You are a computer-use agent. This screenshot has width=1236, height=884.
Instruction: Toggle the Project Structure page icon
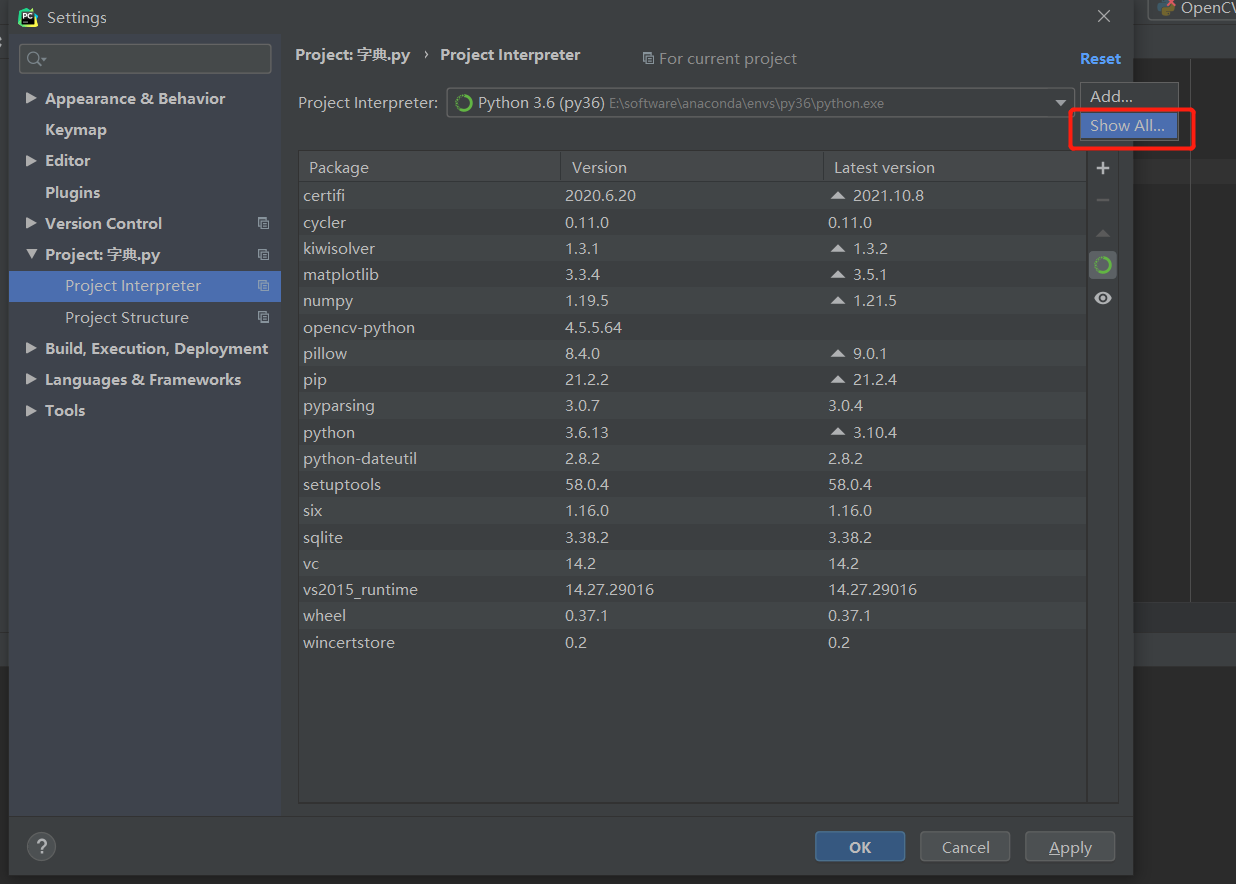[x=263, y=317]
